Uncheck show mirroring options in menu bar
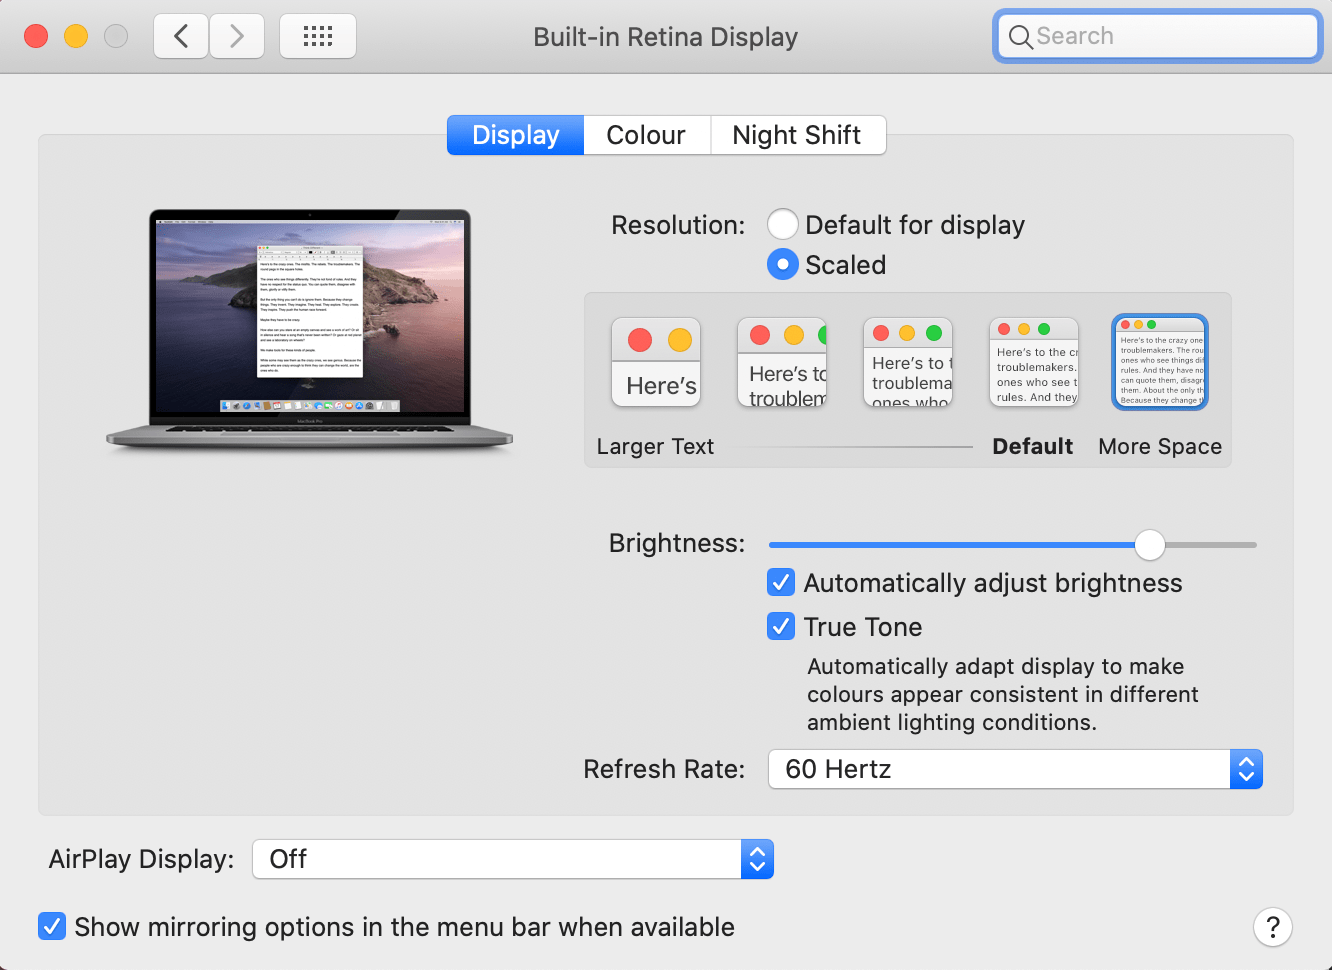Viewport: 1332px width, 970px height. (x=52, y=926)
